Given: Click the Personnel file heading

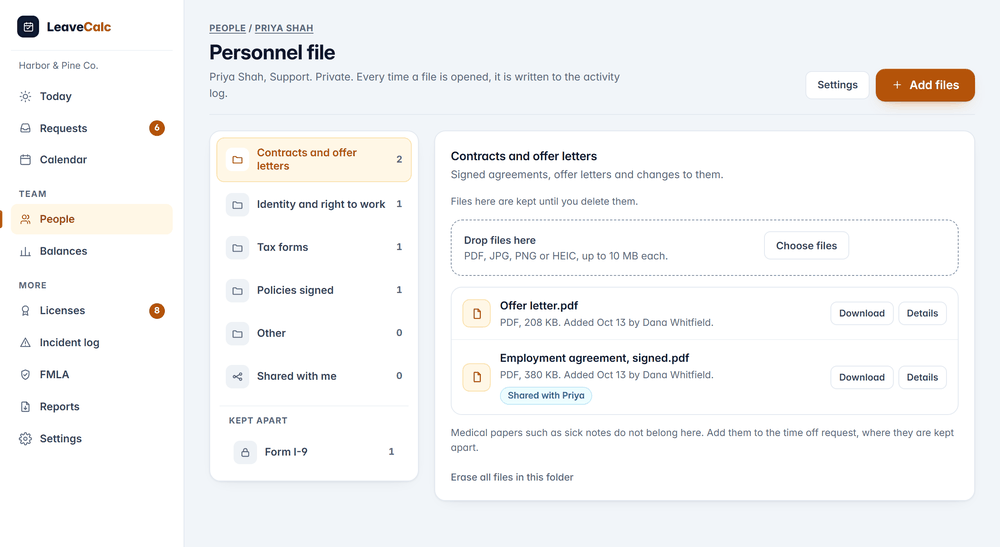Looking at the screenshot, I should tap(272, 52).
